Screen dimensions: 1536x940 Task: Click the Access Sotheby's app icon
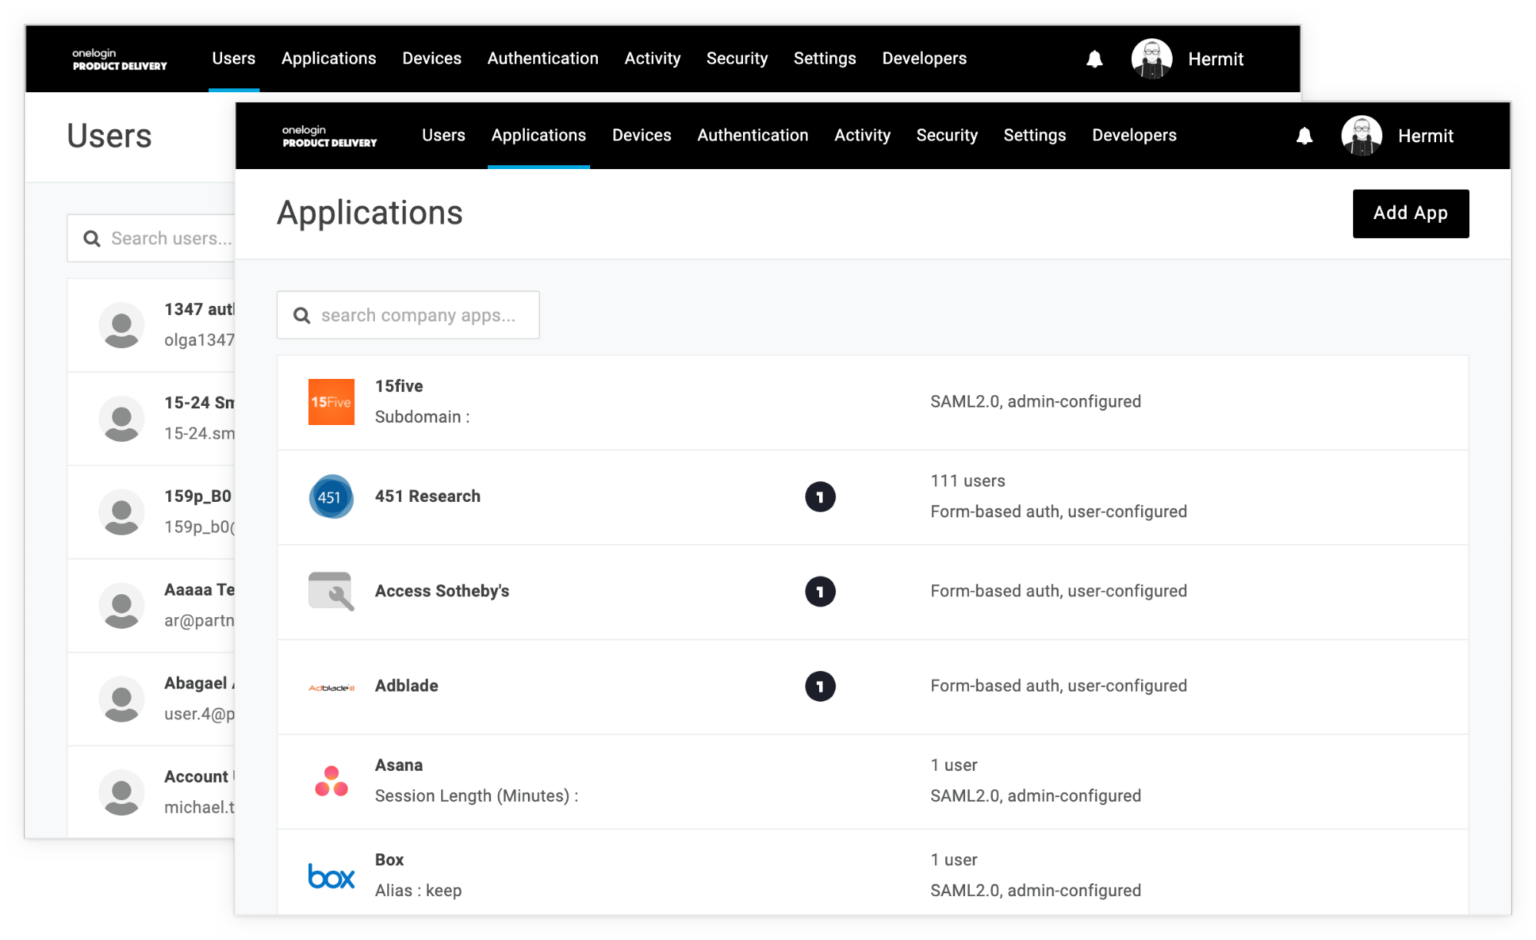(x=331, y=591)
